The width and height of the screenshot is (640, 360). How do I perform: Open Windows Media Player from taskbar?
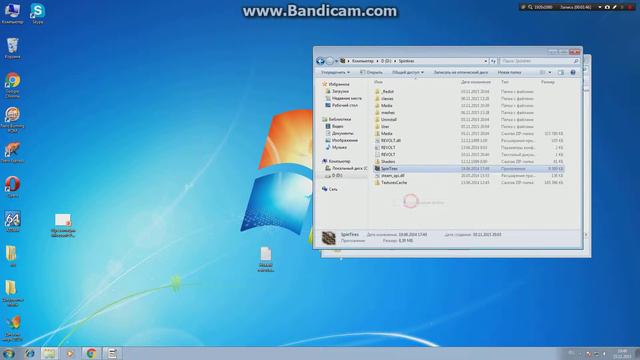70,353
